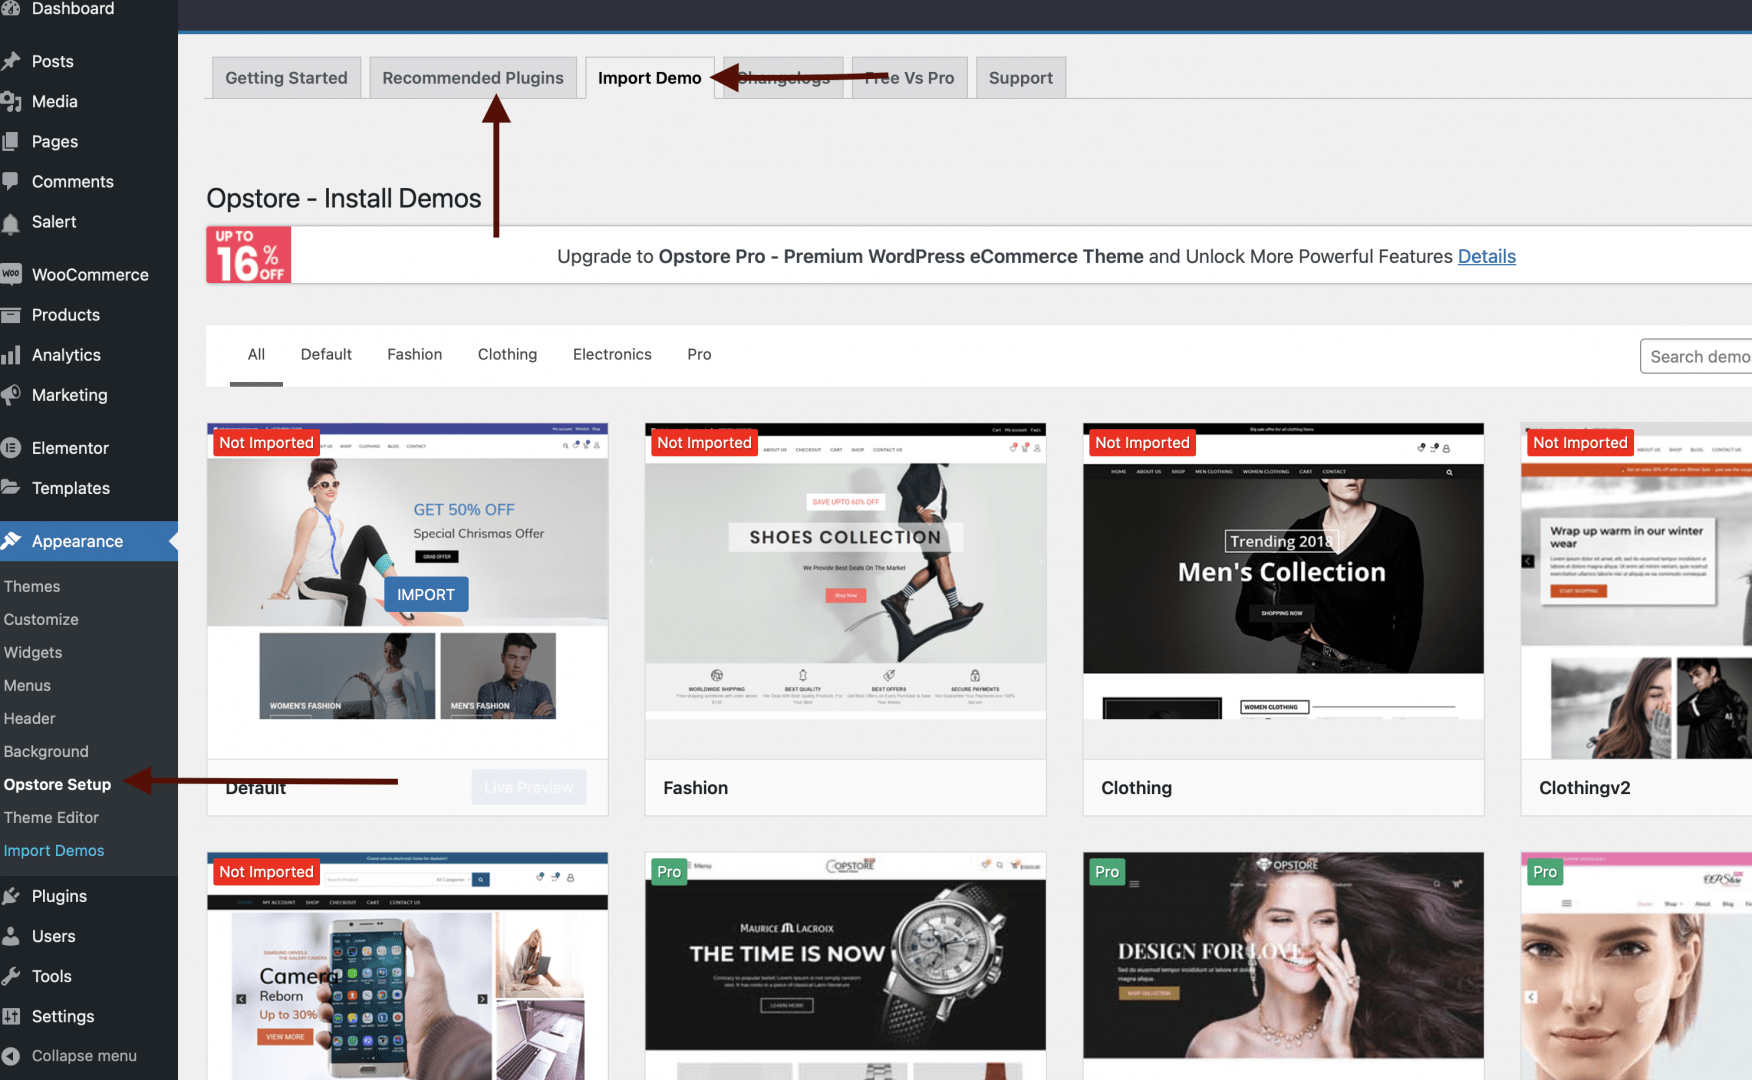Filter demos by Clothing category
Viewport: 1752px width, 1080px height.
pos(507,354)
